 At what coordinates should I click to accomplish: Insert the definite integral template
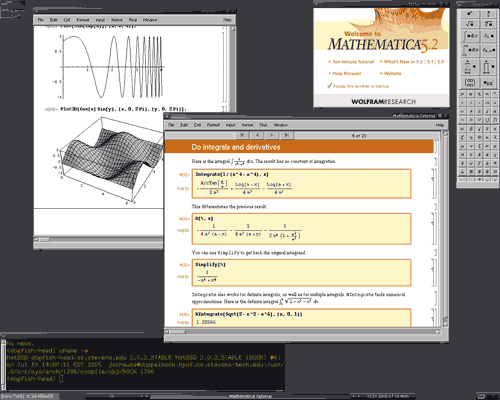click(470, 50)
